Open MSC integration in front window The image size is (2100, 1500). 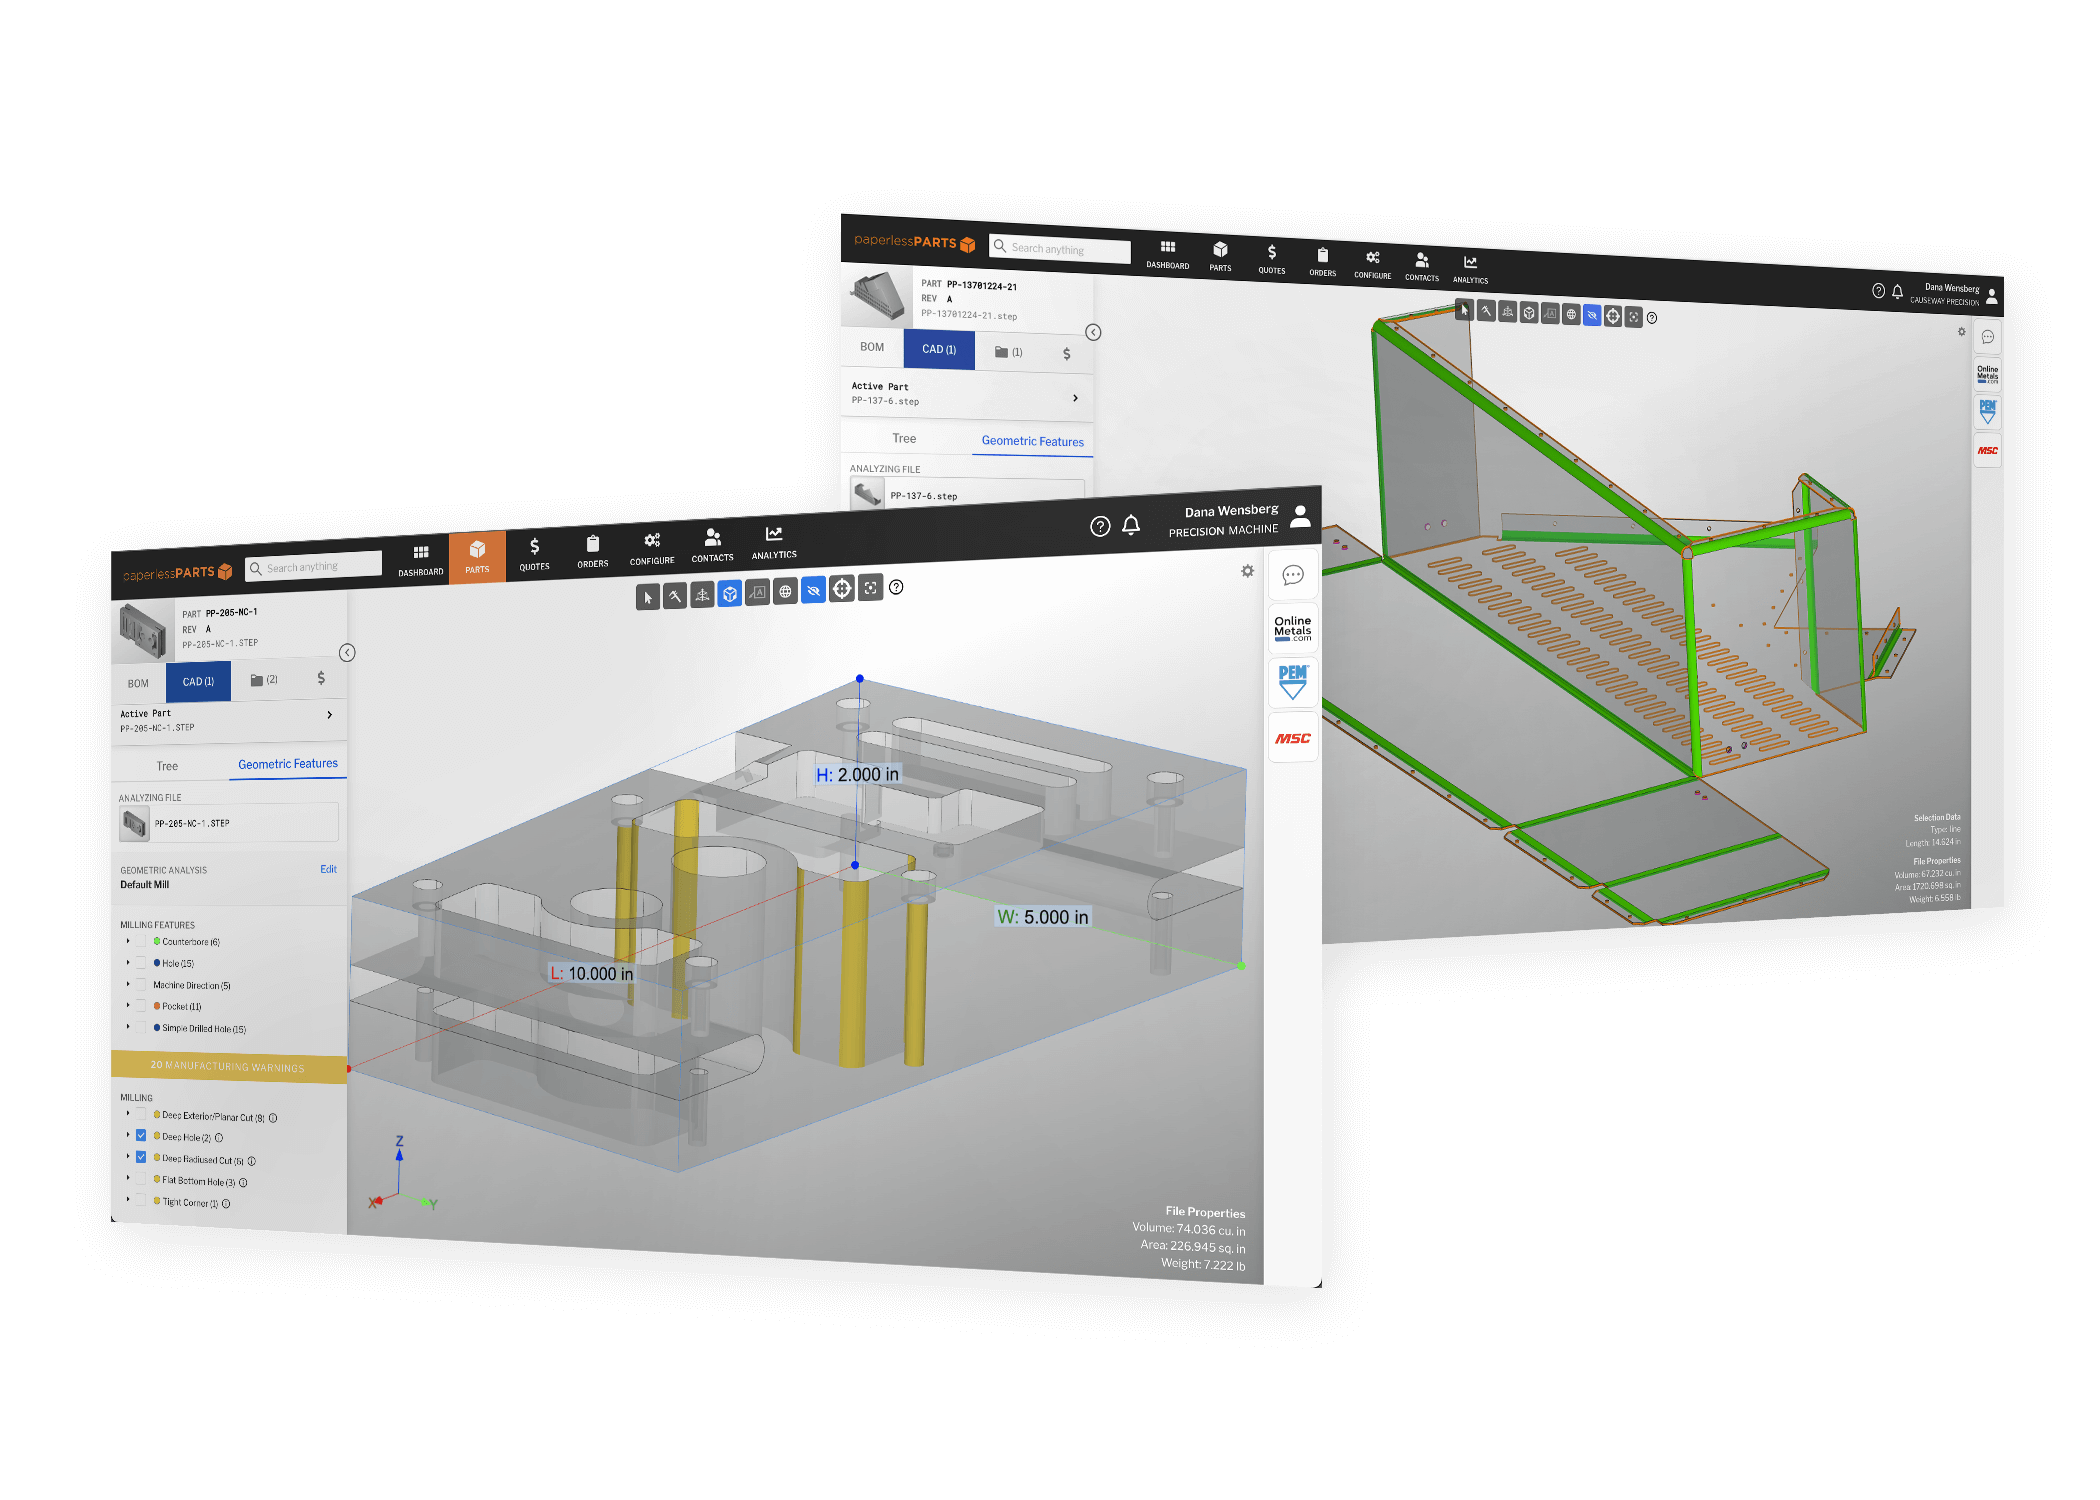[1293, 738]
